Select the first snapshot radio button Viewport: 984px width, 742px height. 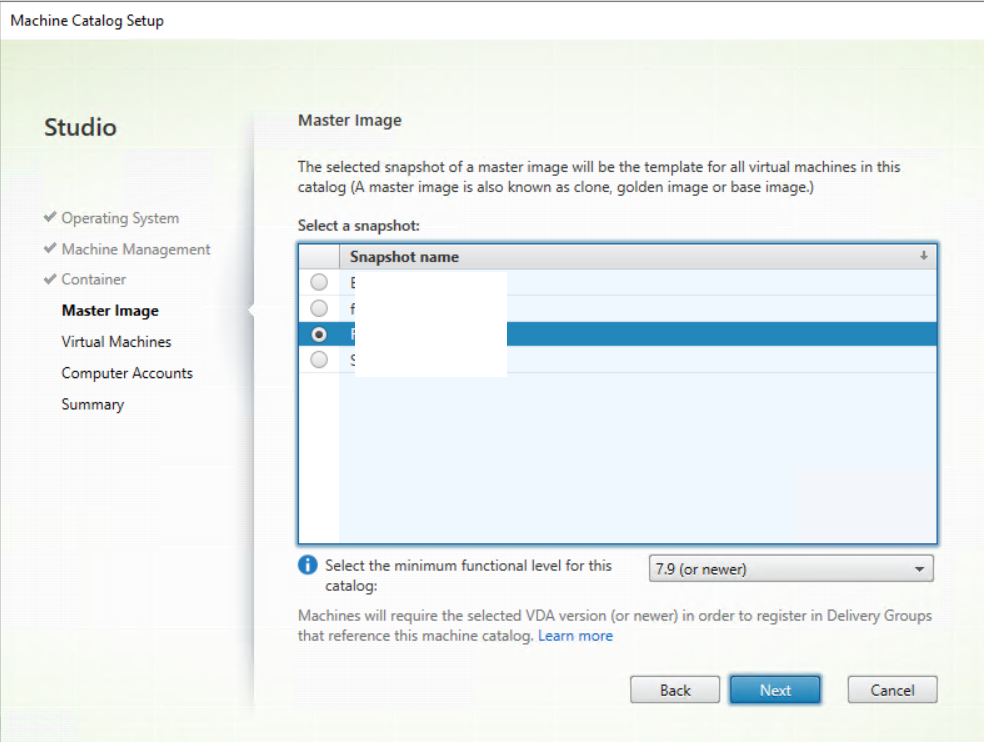[x=319, y=283]
